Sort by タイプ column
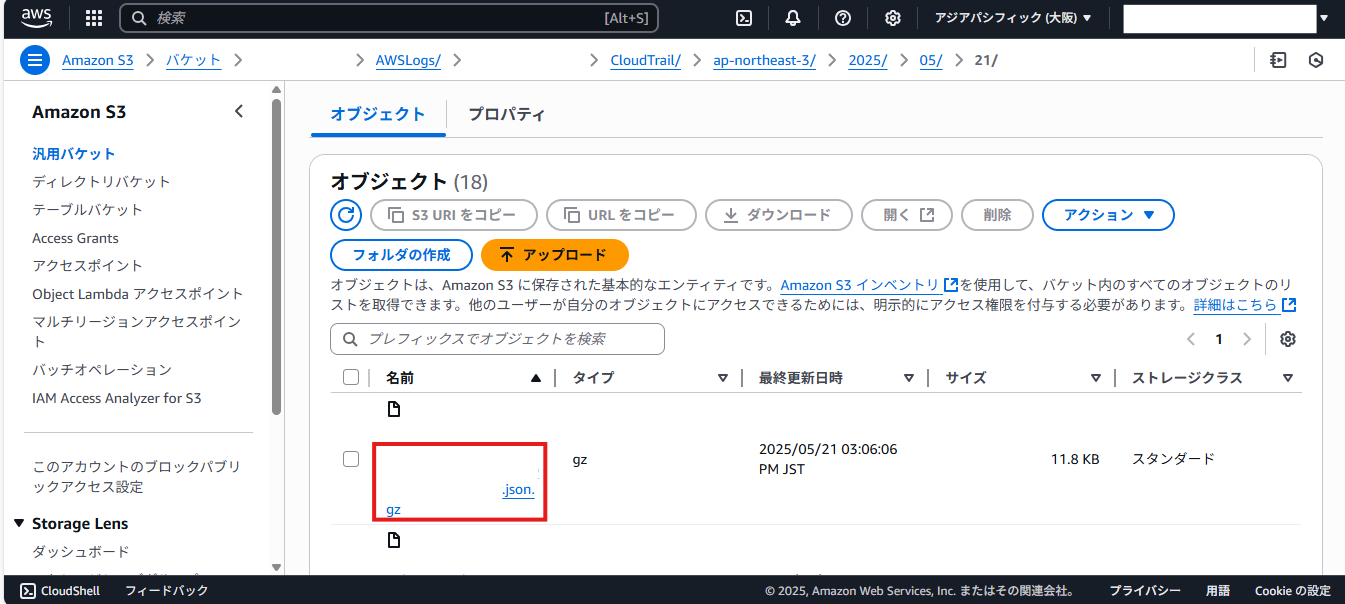The height and width of the screenshot is (604, 1345). coord(723,378)
